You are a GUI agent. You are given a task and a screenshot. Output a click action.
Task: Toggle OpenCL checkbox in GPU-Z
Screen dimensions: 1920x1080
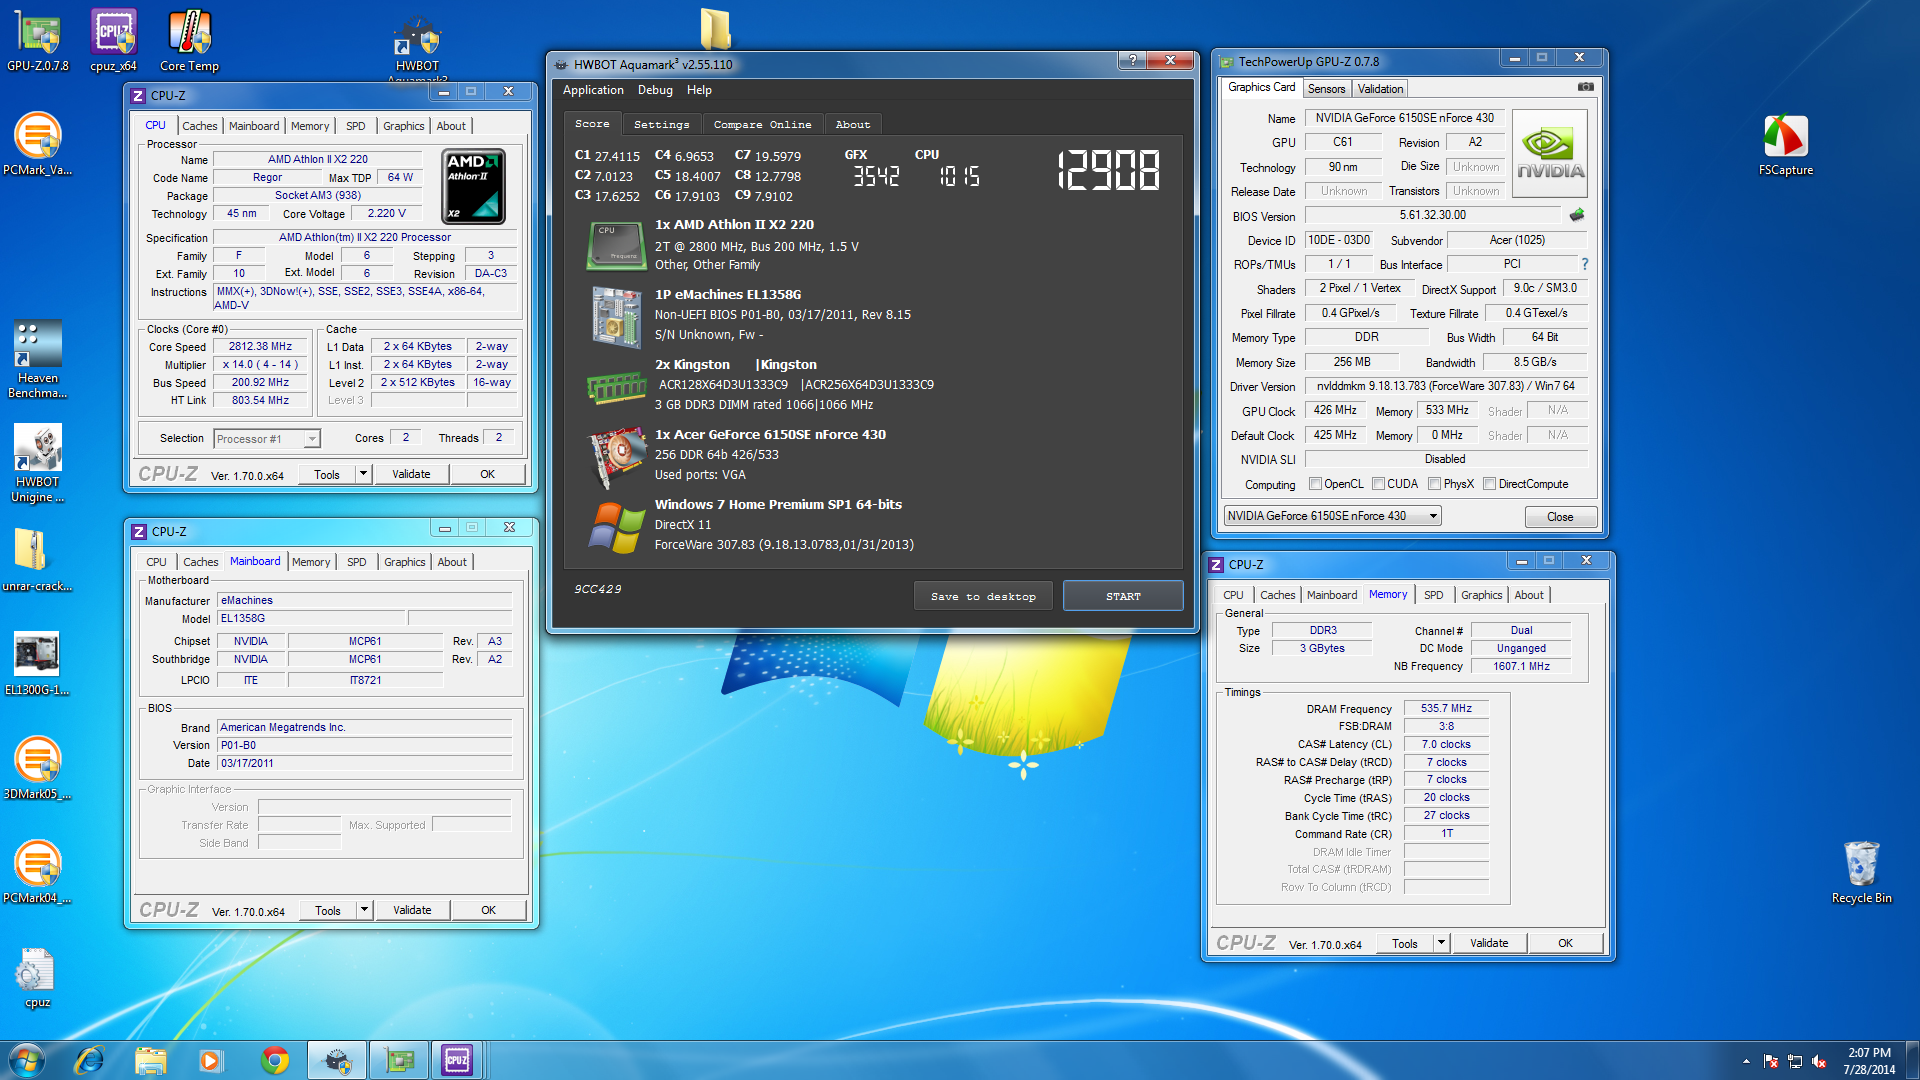coord(1316,484)
